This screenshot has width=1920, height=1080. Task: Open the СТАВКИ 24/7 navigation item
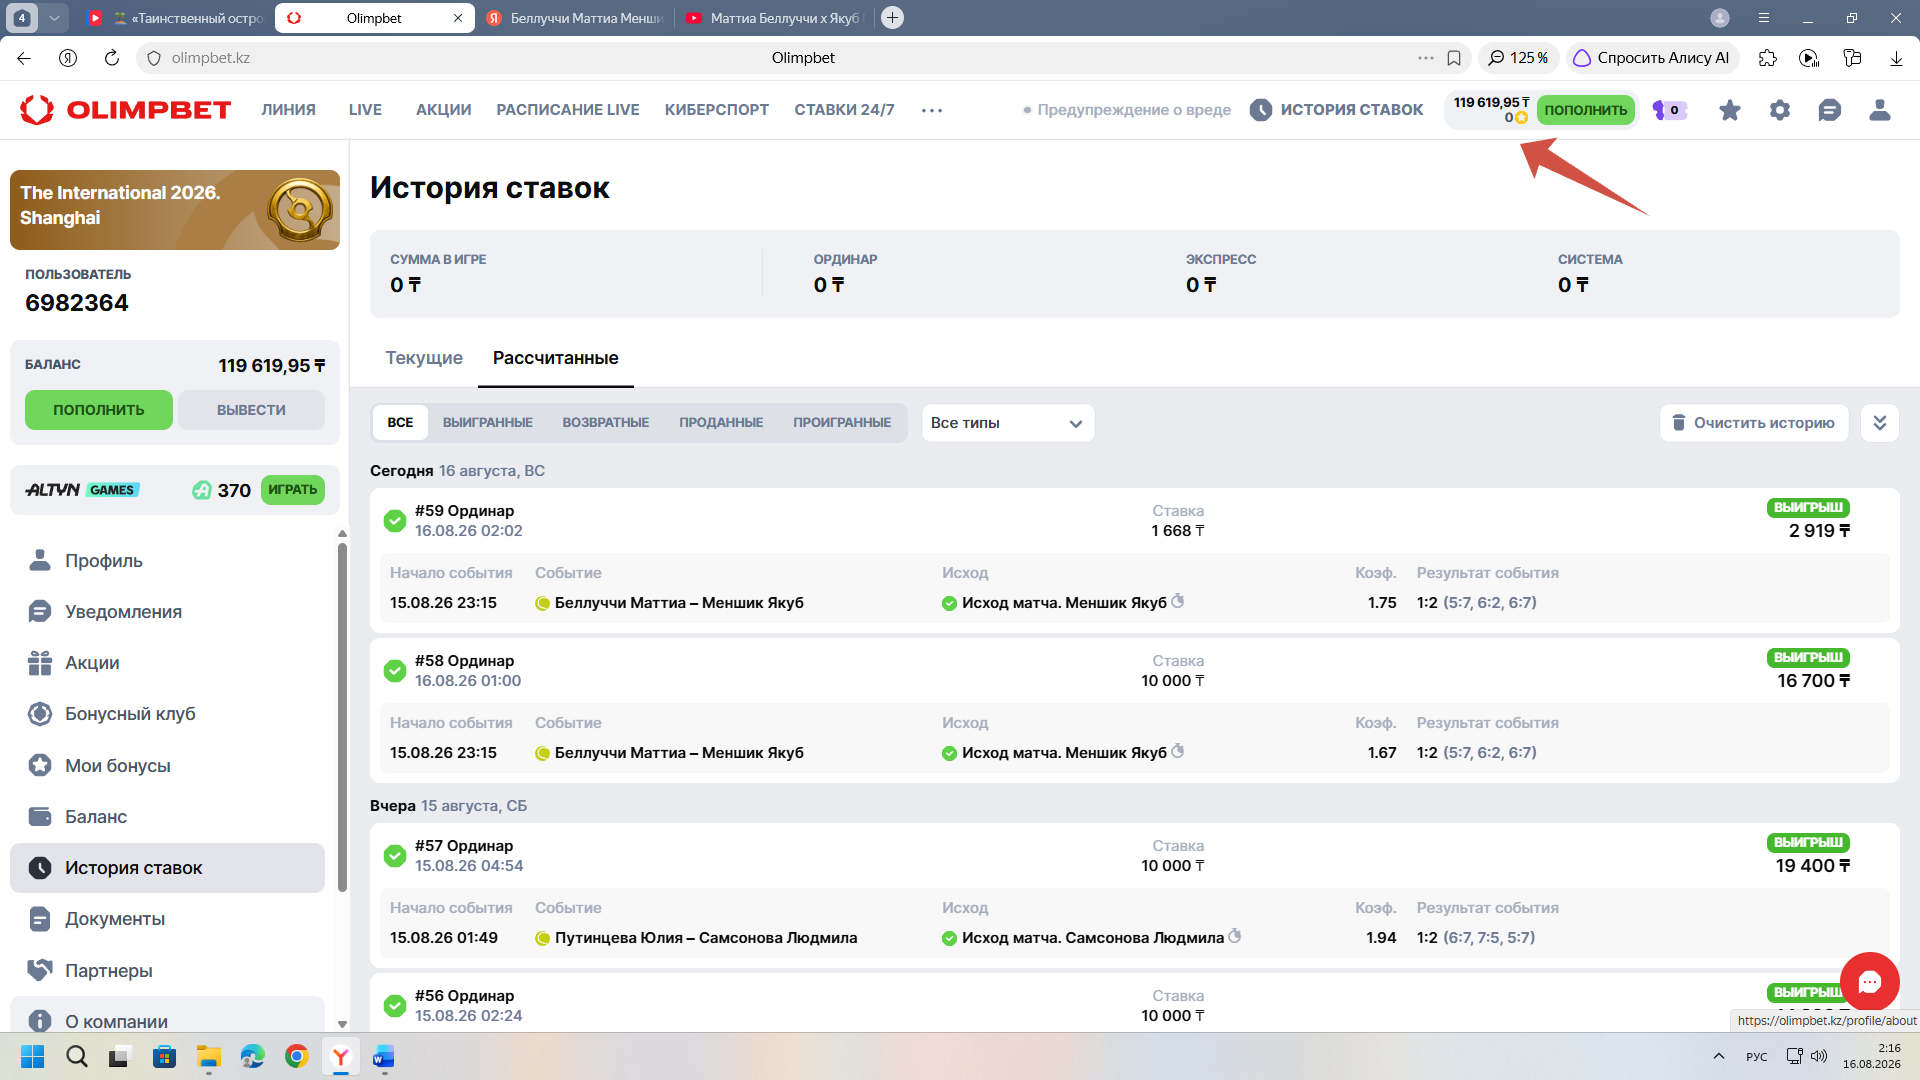coord(844,110)
